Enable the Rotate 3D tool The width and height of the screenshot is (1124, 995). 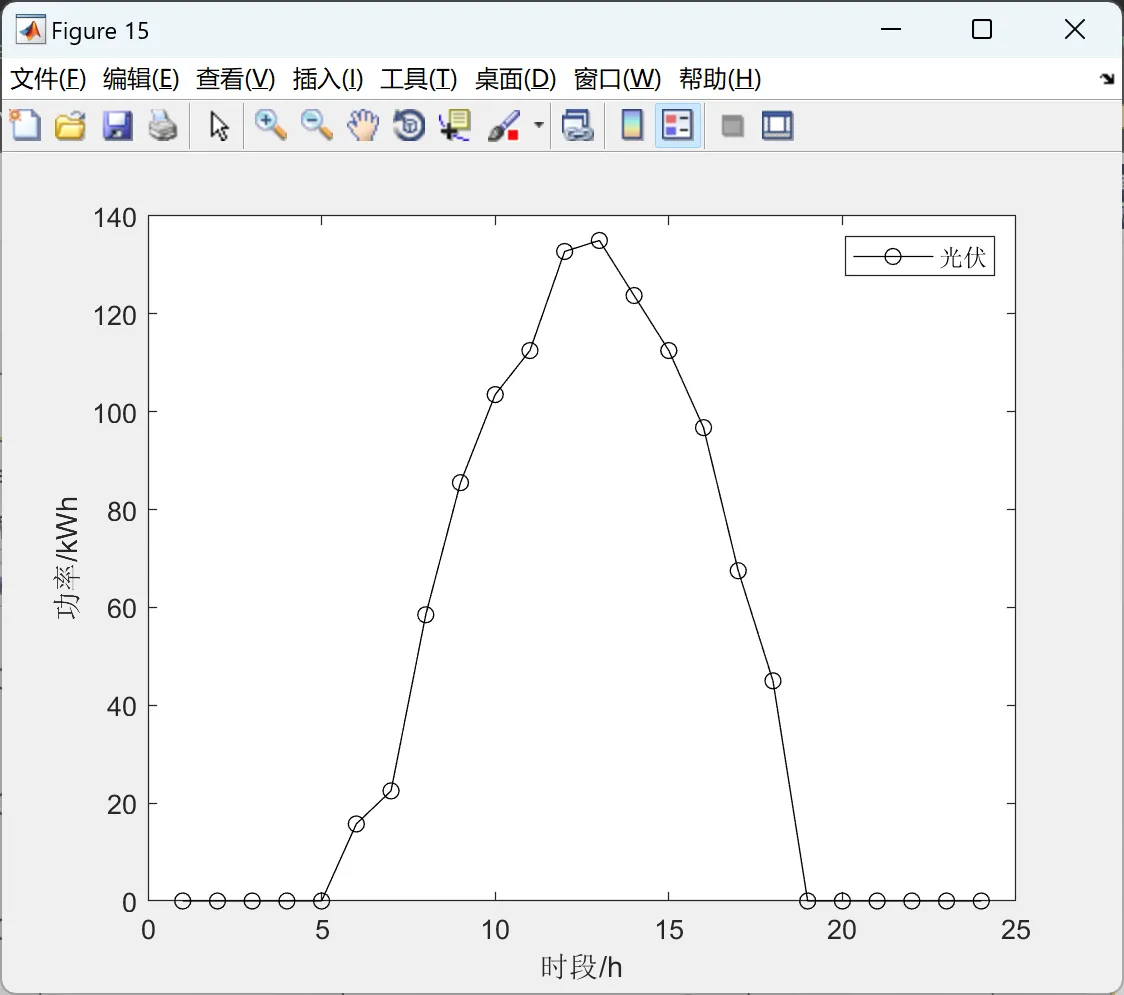pos(409,125)
